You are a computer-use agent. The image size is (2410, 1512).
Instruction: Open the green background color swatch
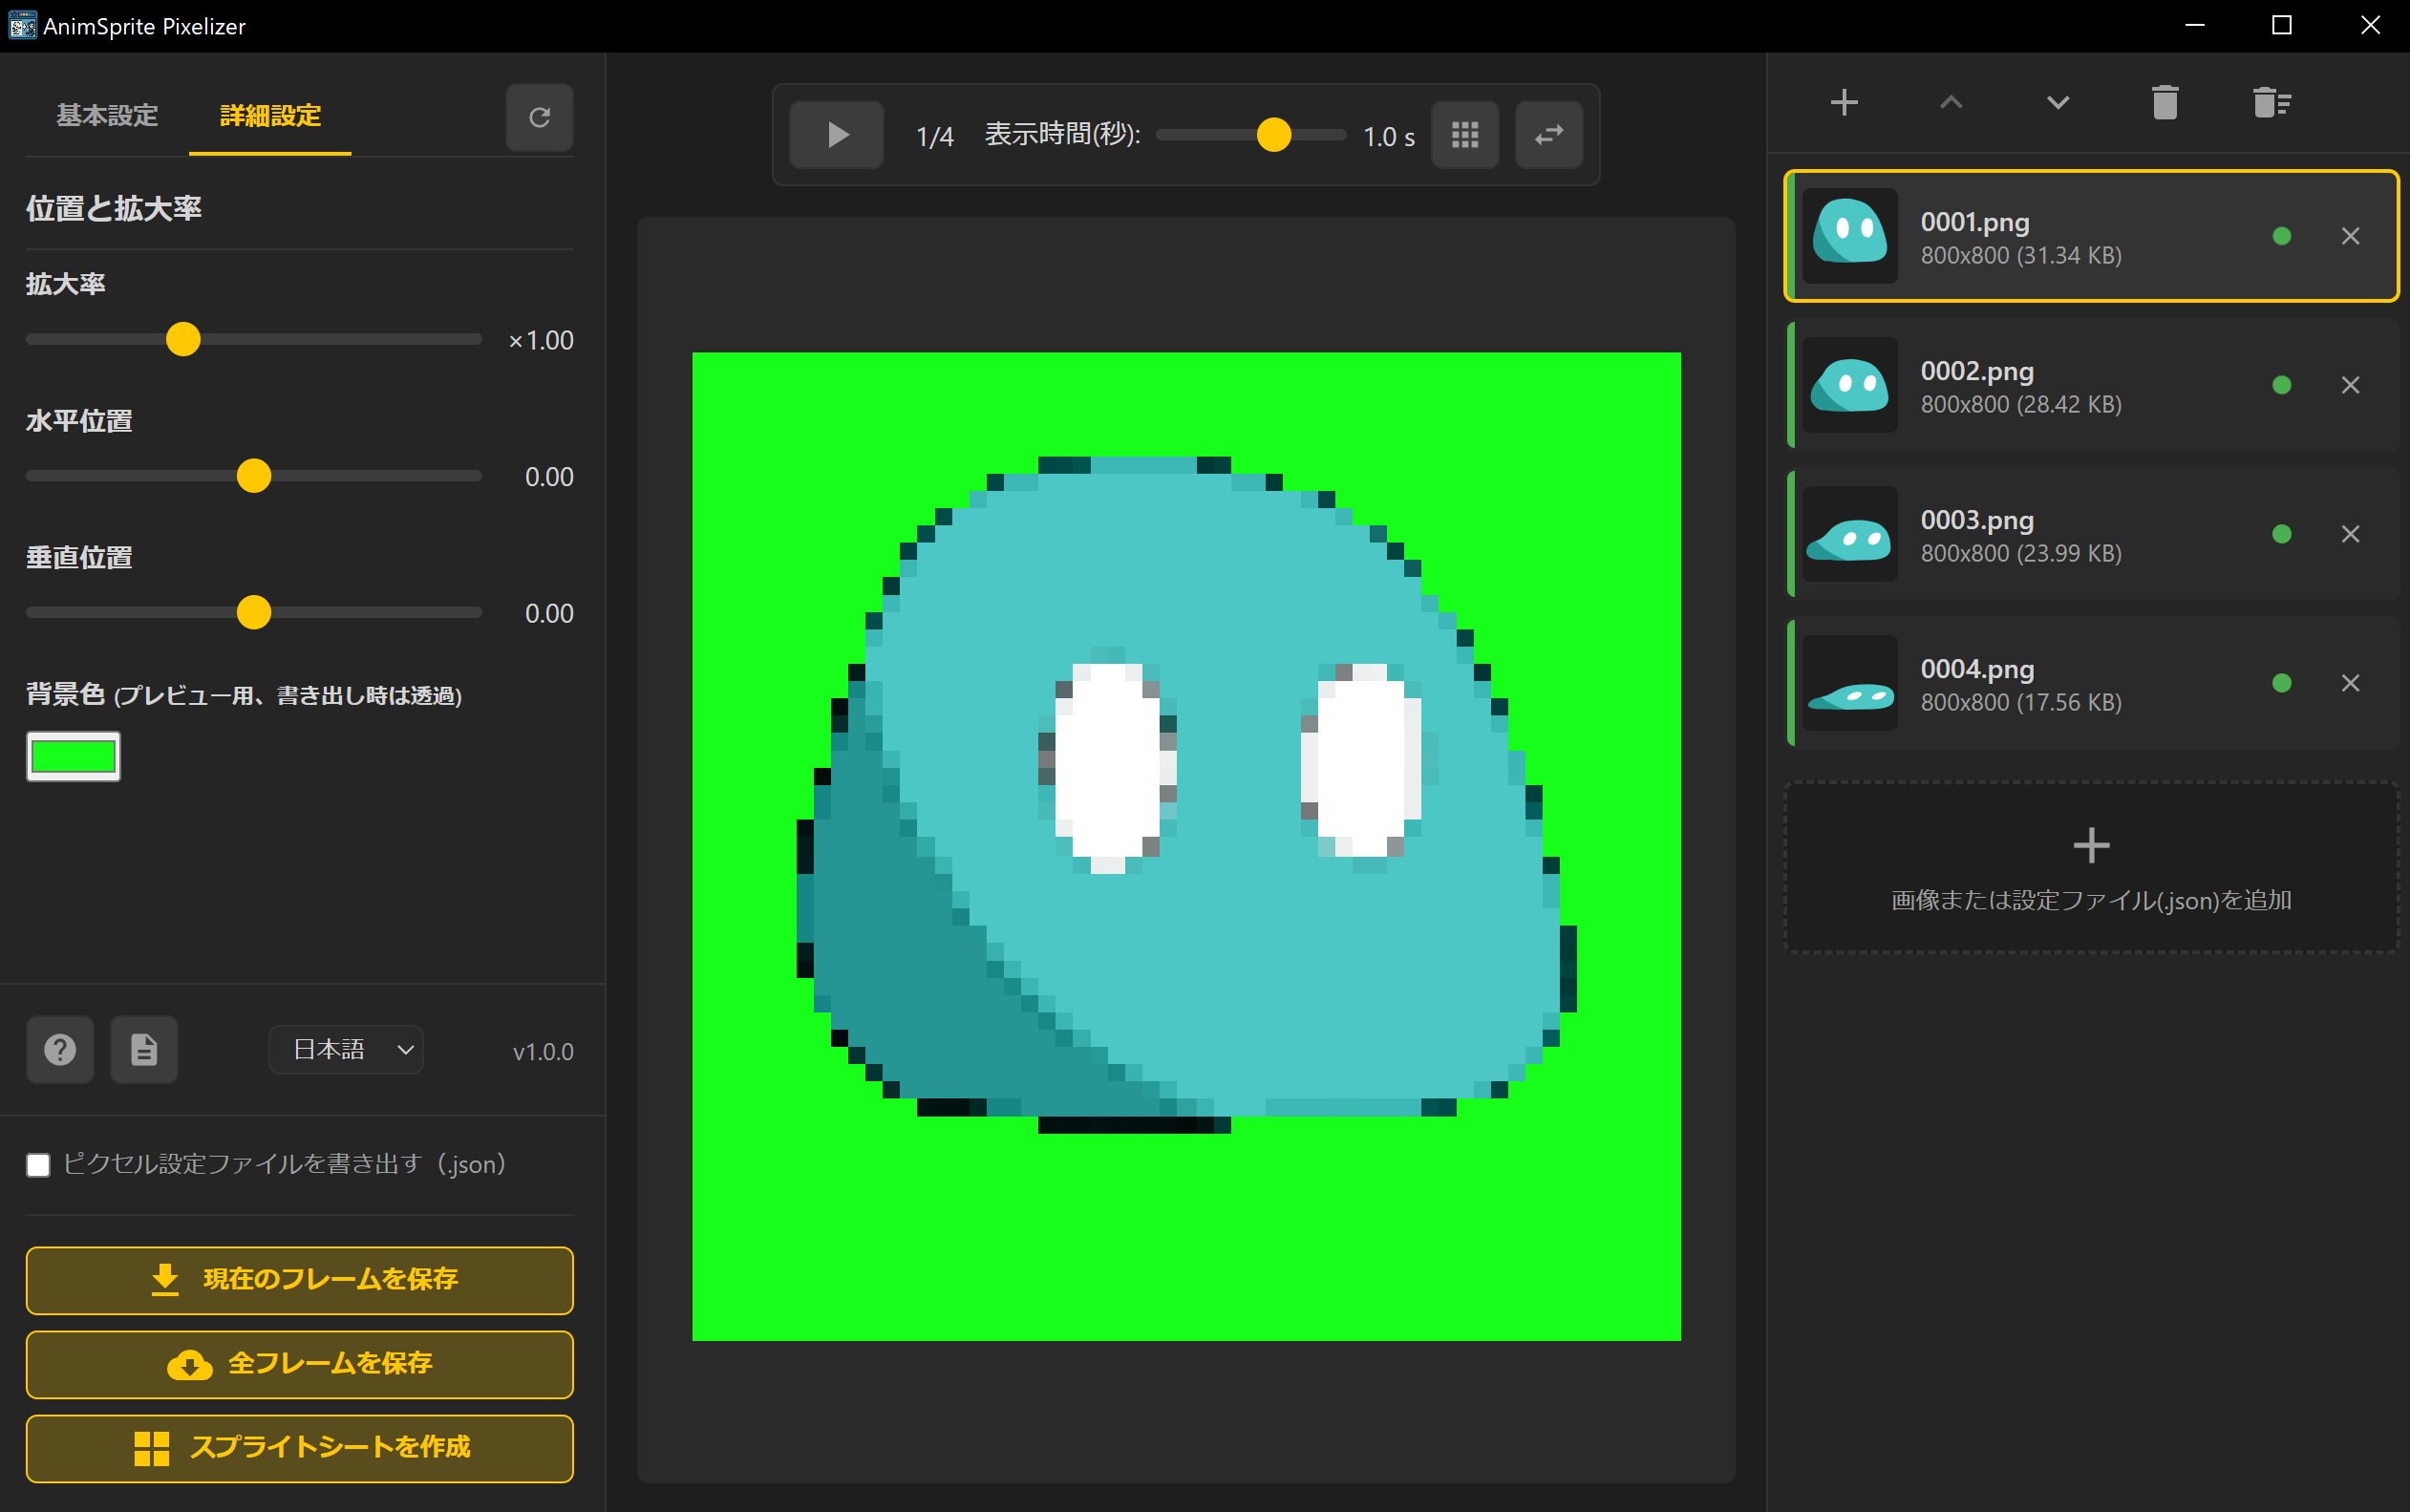pos(73,757)
